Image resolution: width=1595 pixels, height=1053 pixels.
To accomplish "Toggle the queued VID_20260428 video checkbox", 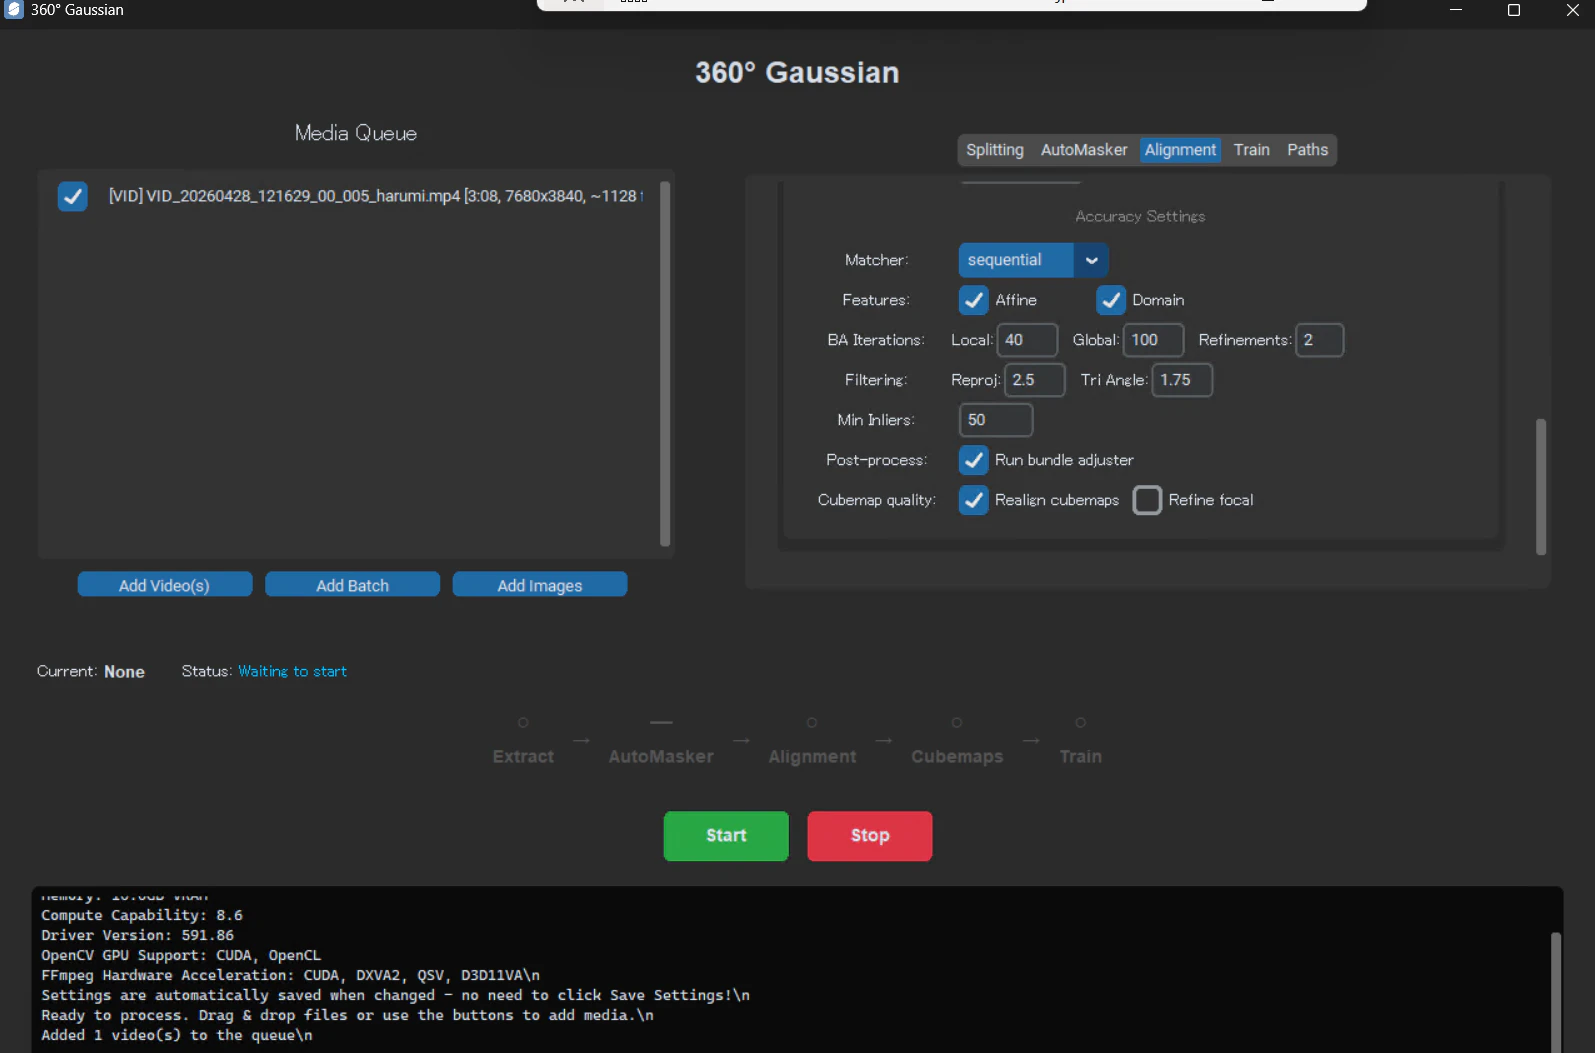I will point(72,196).
